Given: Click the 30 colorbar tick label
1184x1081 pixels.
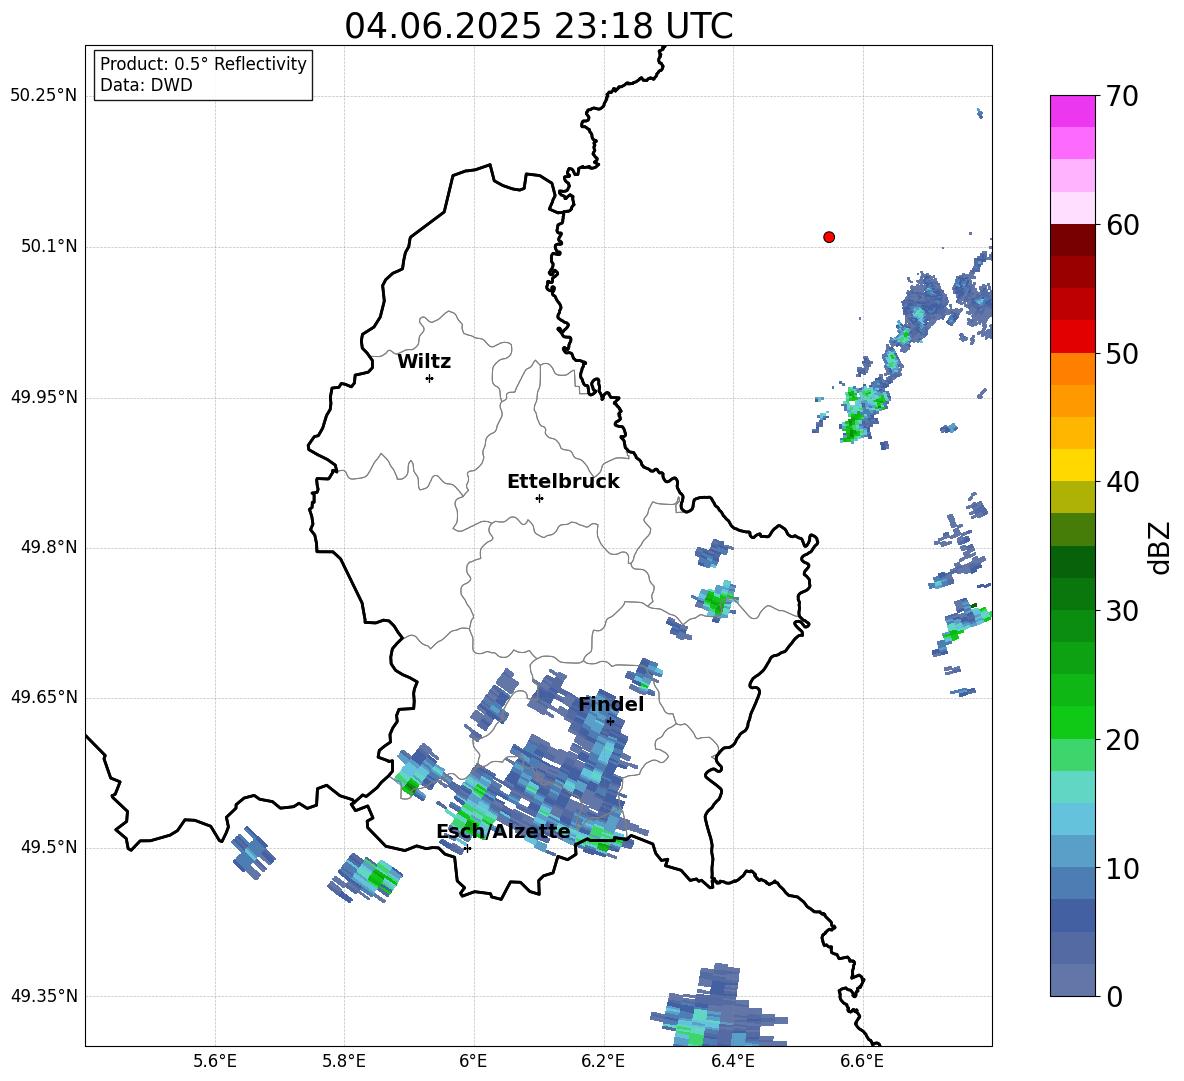Looking at the screenshot, I should point(1123,611).
